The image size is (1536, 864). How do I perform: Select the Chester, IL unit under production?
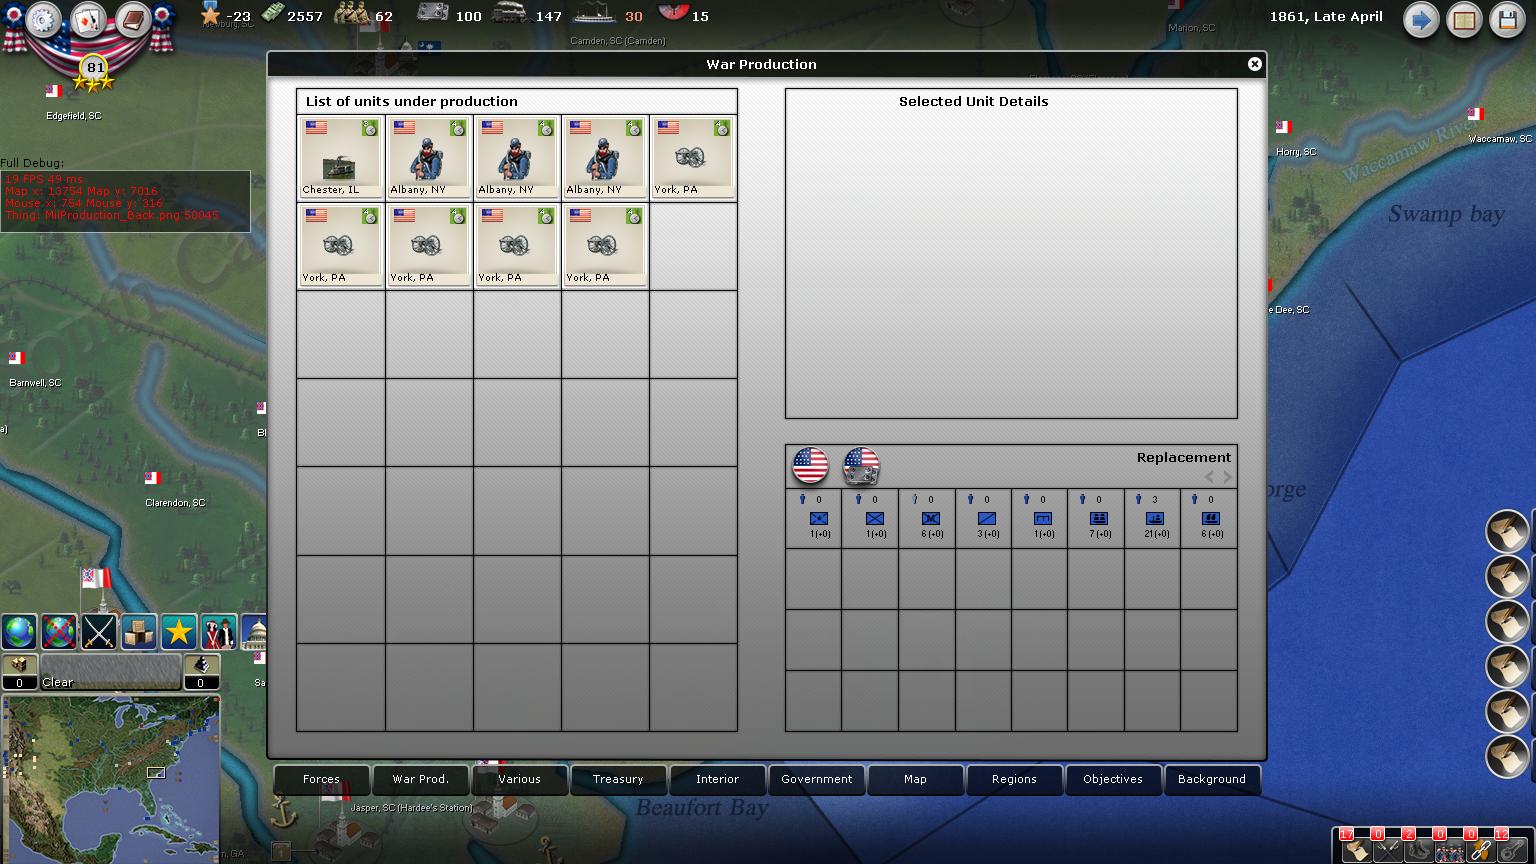[341, 158]
